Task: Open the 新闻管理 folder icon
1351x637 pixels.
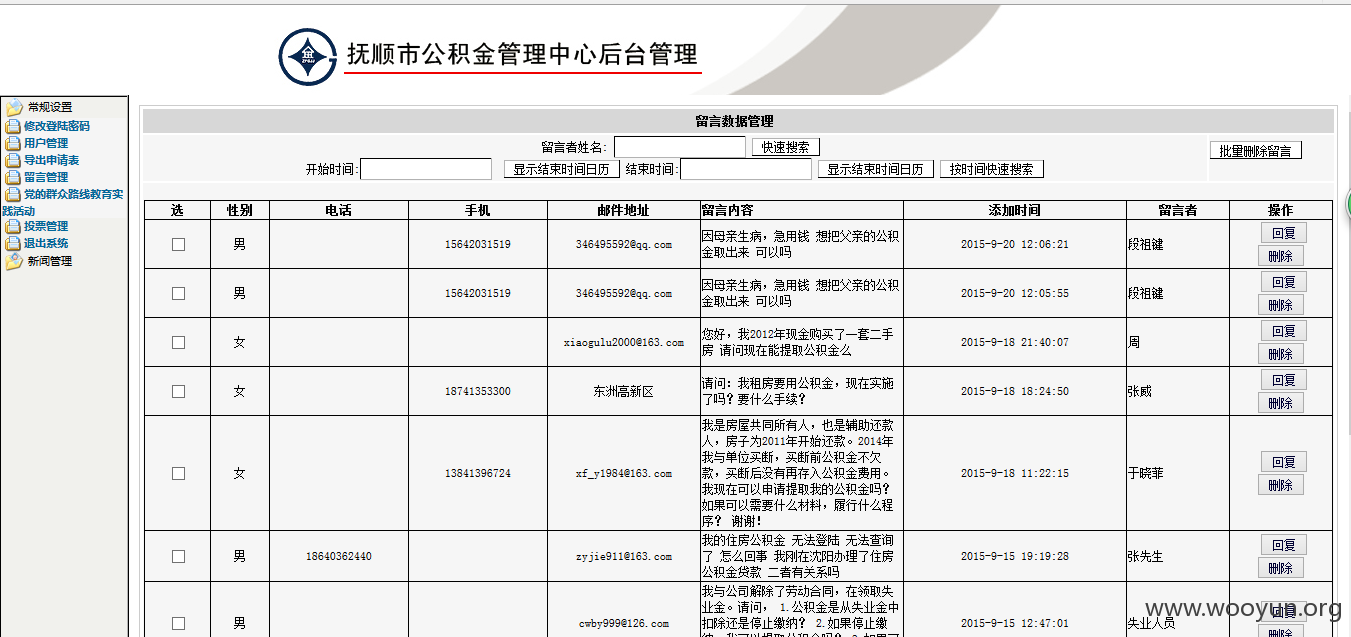Action: (x=13, y=262)
